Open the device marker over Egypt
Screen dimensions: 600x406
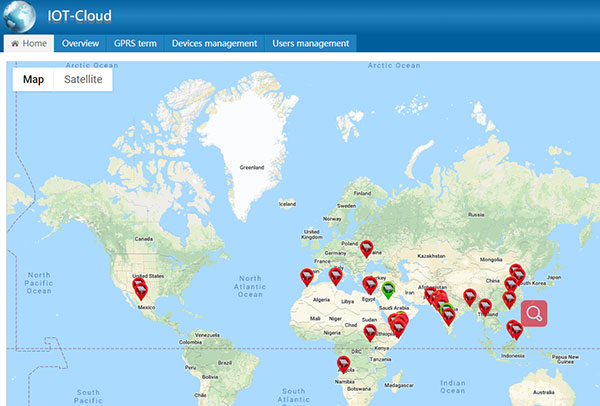(370, 284)
